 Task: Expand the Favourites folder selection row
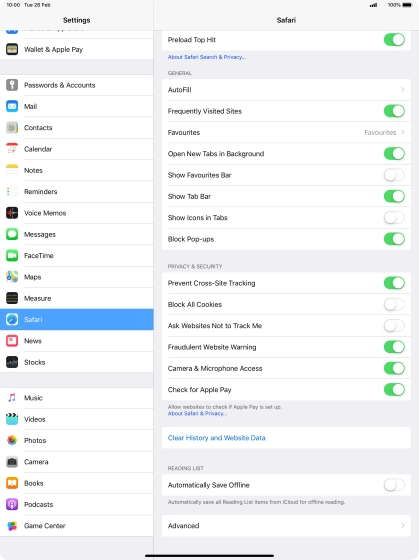click(x=286, y=132)
